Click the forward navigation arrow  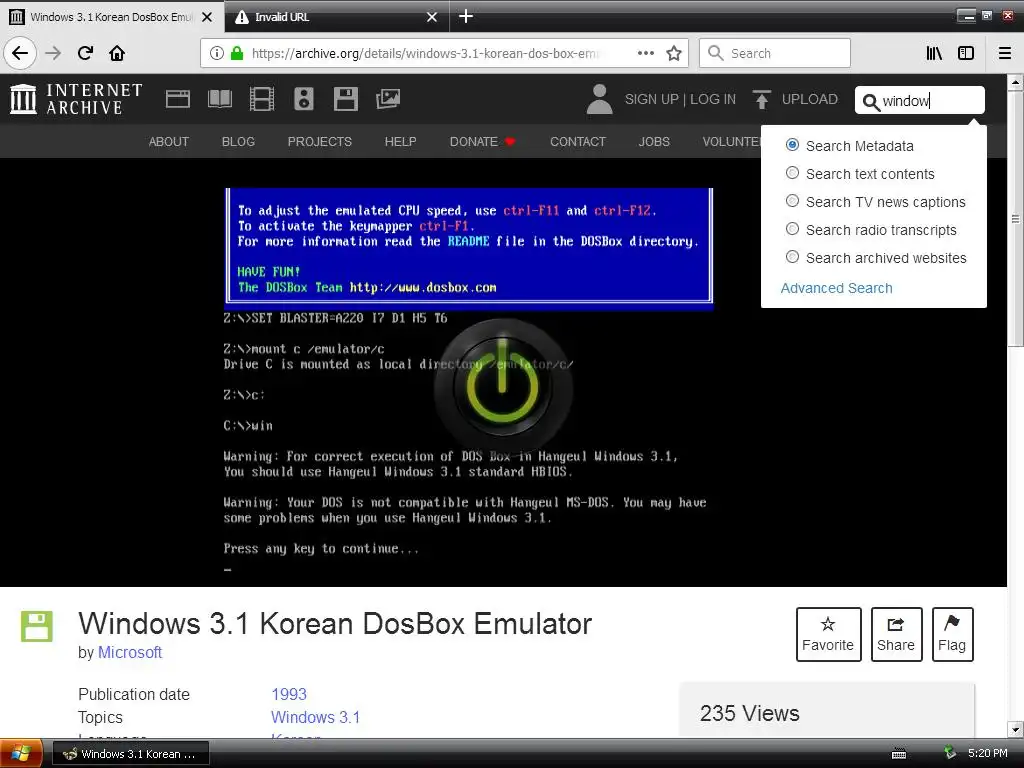(x=53, y=53)
